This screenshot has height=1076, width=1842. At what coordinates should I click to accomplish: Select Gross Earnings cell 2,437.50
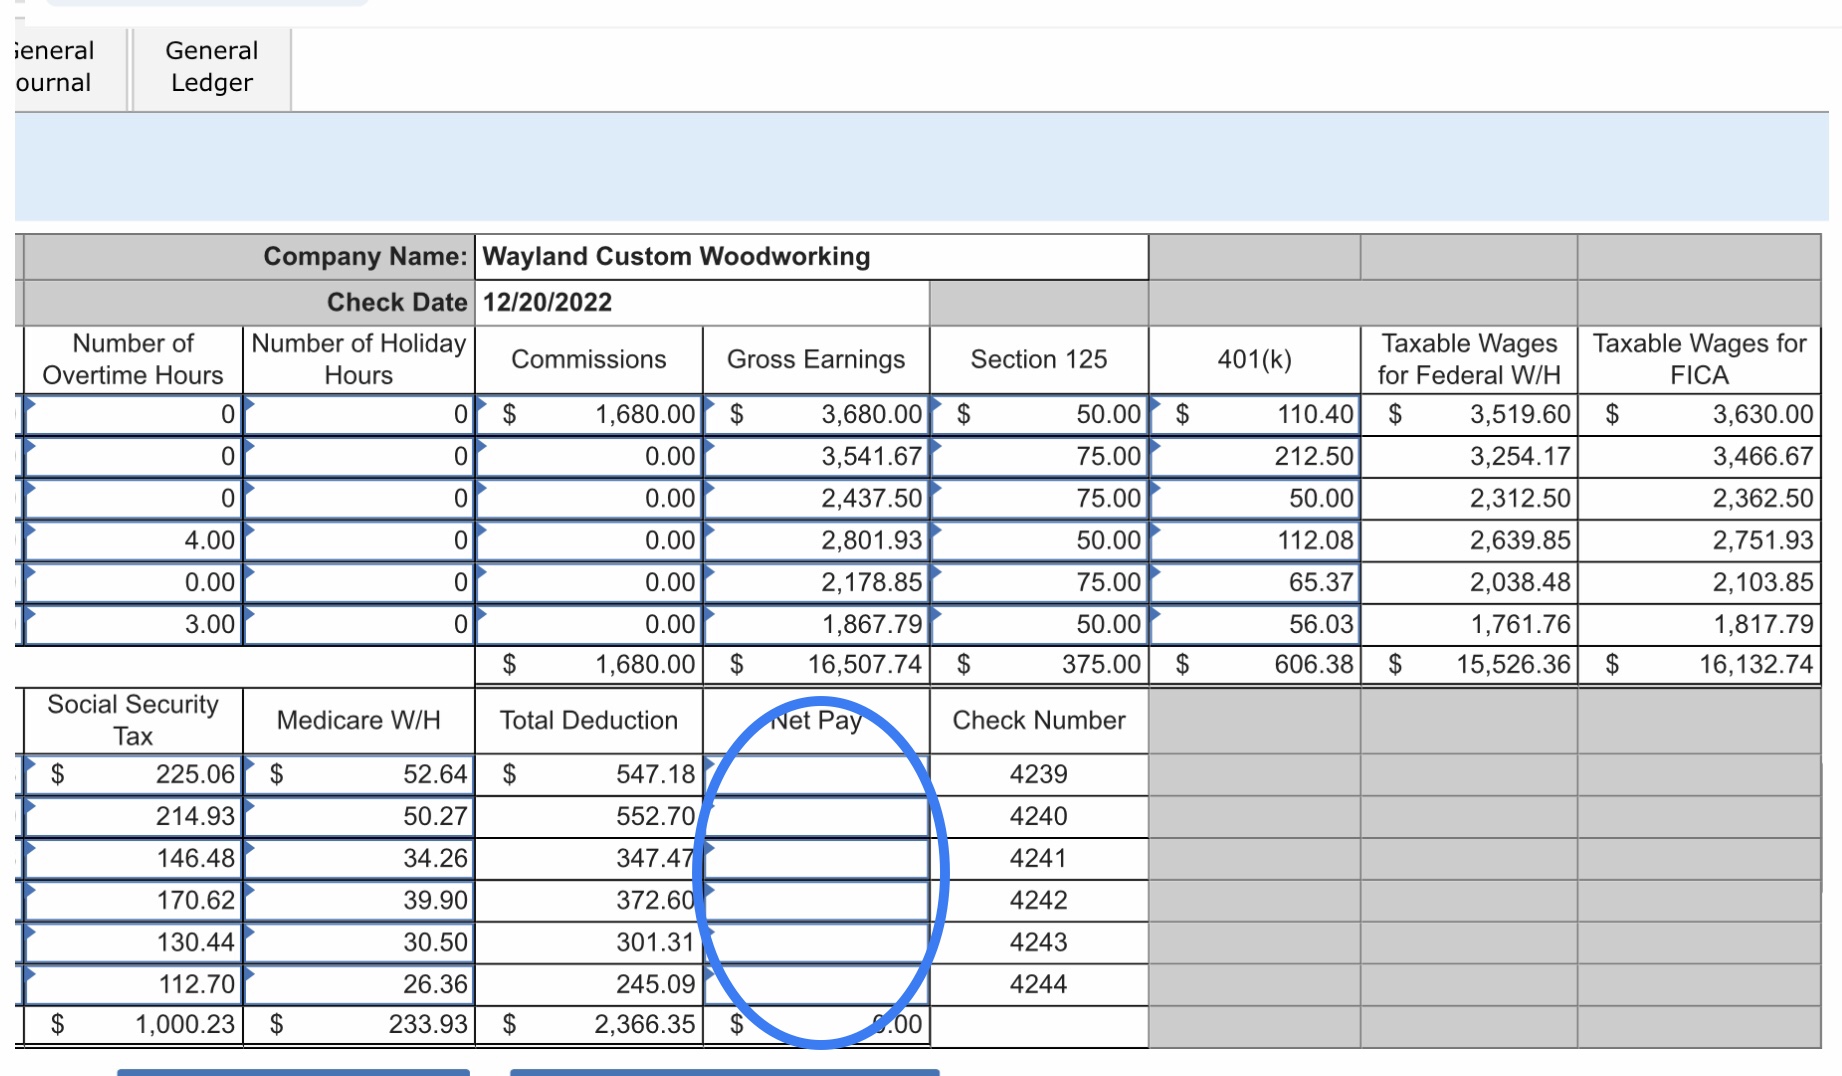click(x=817, y=498)
